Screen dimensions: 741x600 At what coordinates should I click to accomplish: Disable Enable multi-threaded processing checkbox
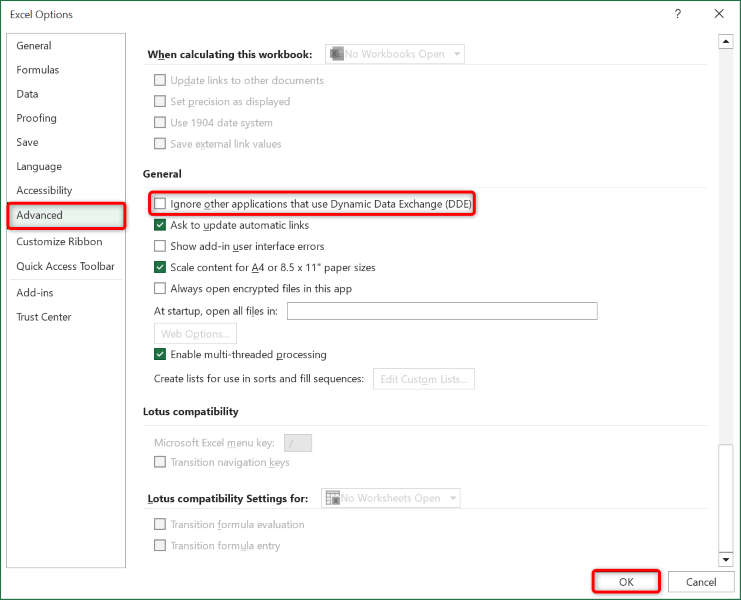pyautogui.click(x=160, y=354)
